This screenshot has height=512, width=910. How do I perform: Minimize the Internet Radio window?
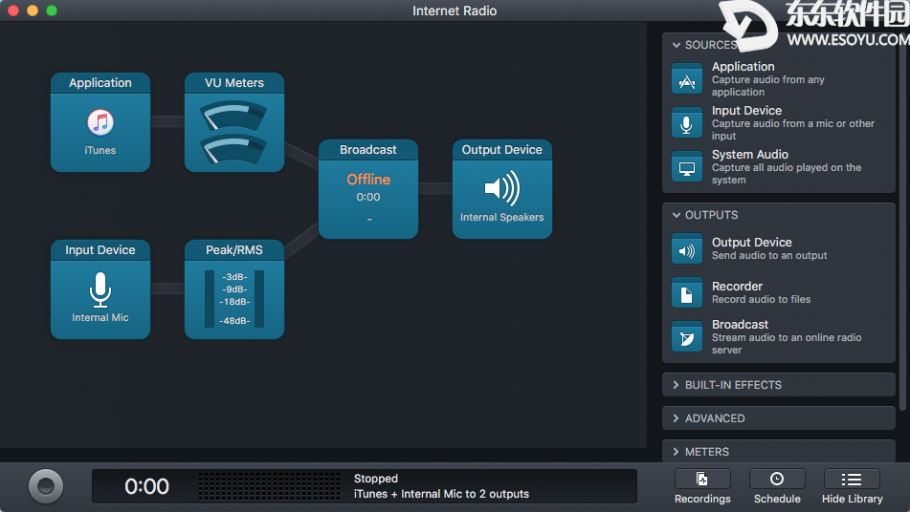tap(32, 10)
